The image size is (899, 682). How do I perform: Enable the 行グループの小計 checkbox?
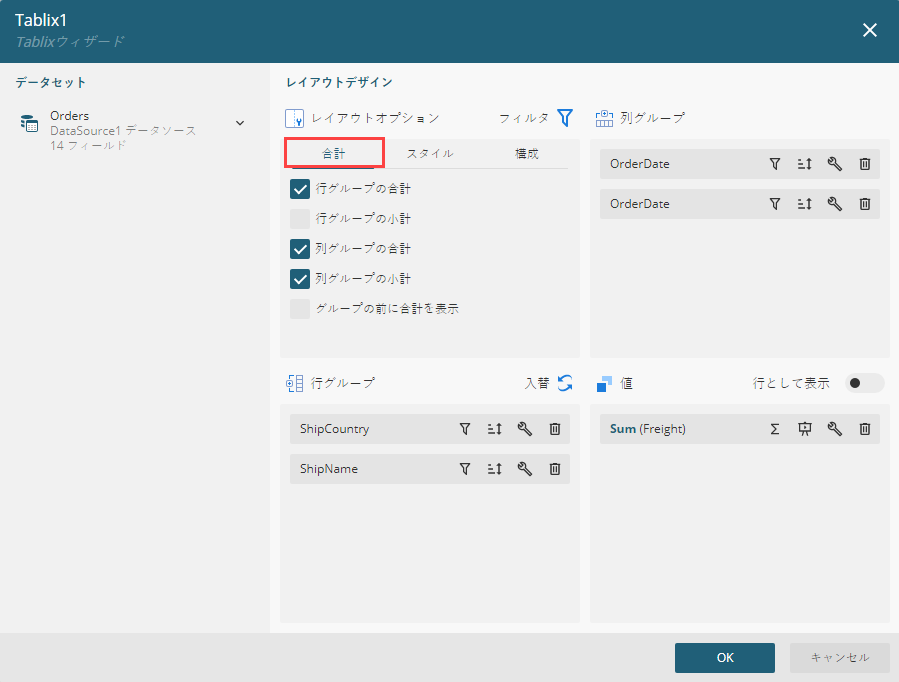click(x=300, y=219)
